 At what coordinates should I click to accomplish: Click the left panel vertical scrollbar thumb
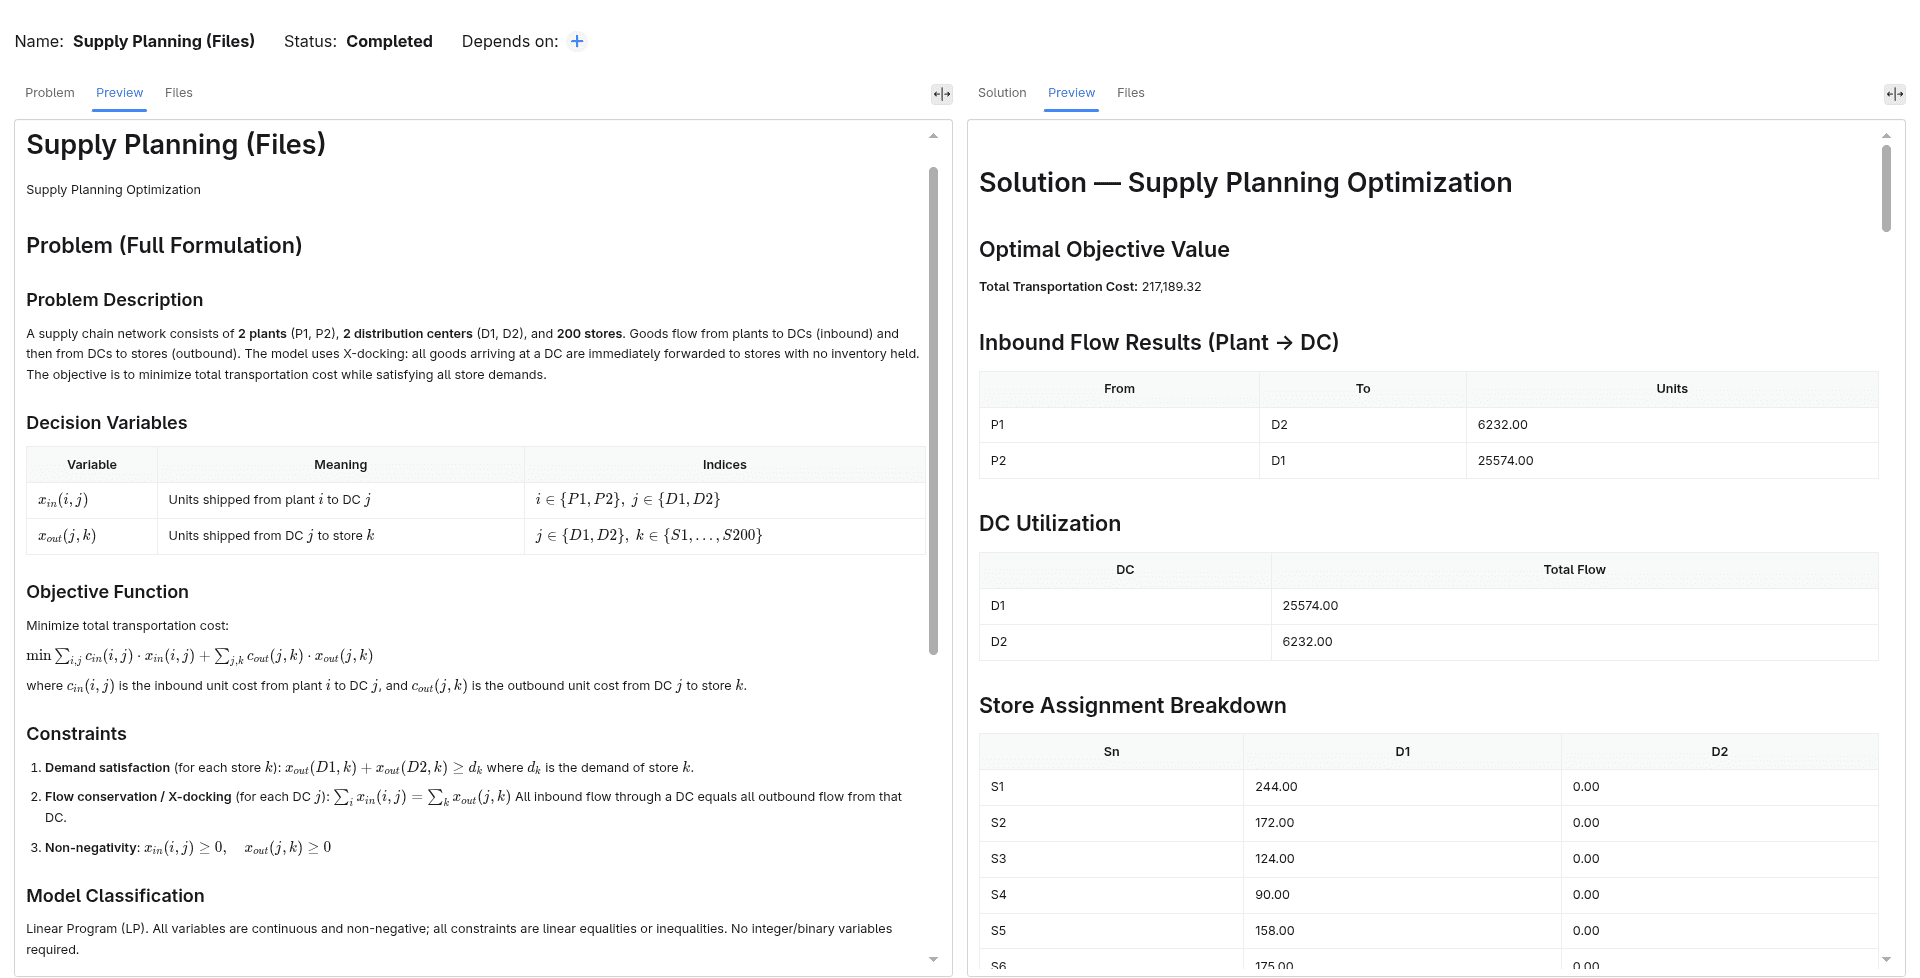coord(933,410)
